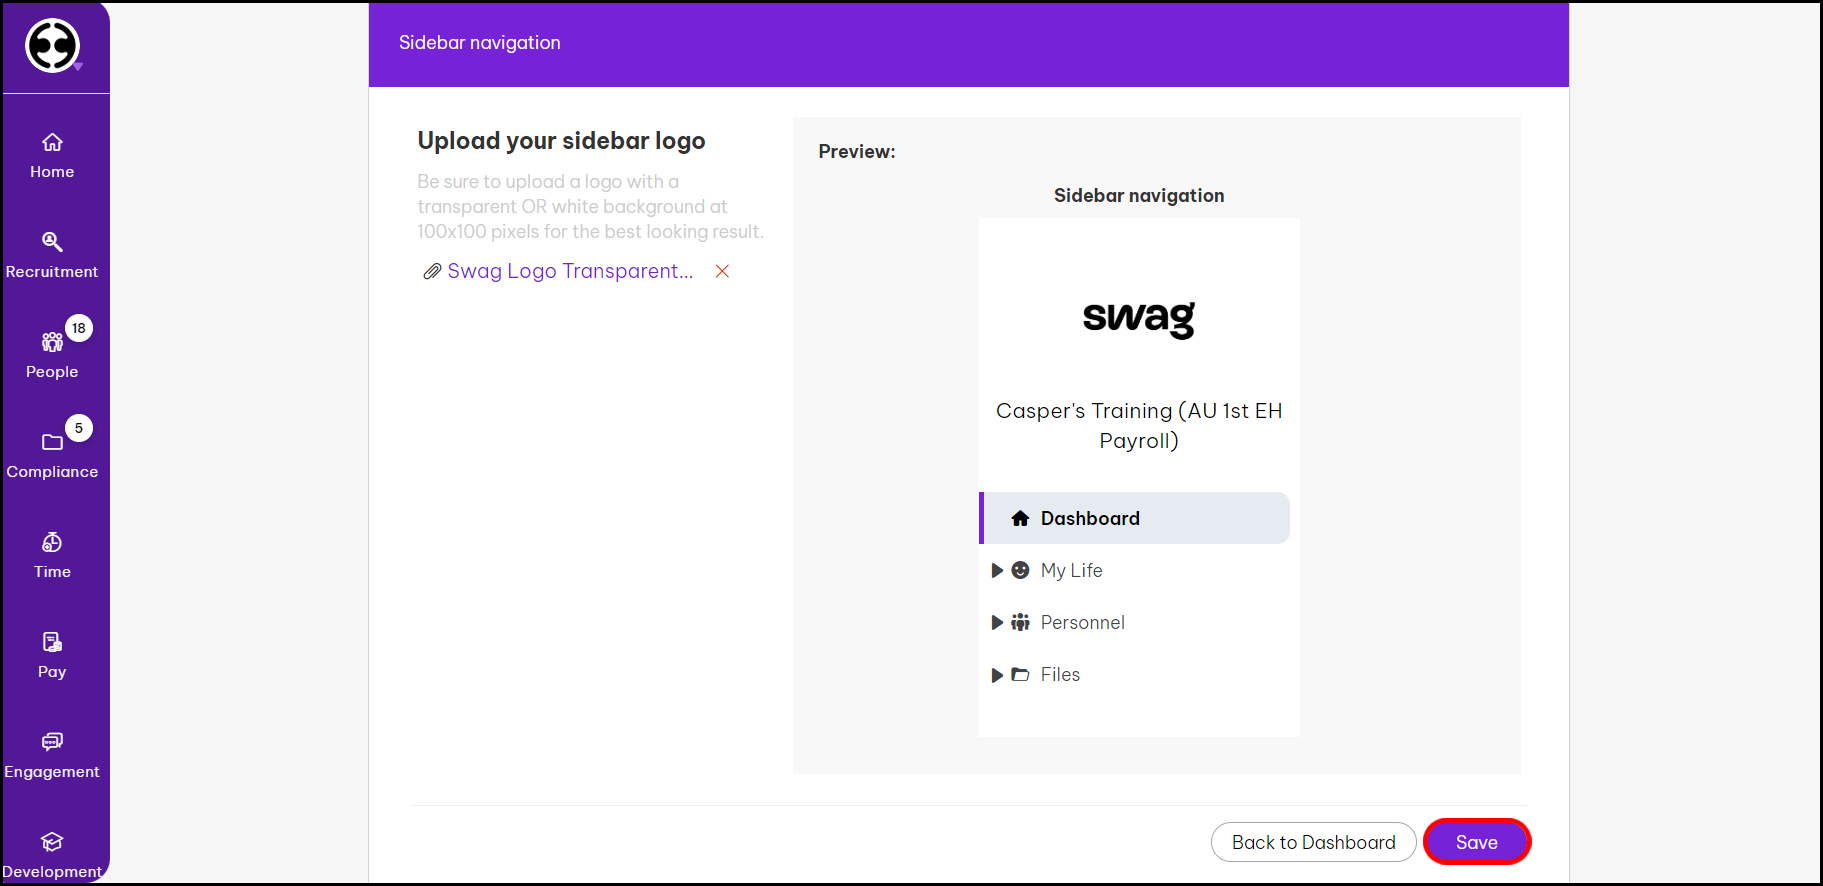
Task: Select the Personnel label in preview
Action: (x=1082, y=622)
